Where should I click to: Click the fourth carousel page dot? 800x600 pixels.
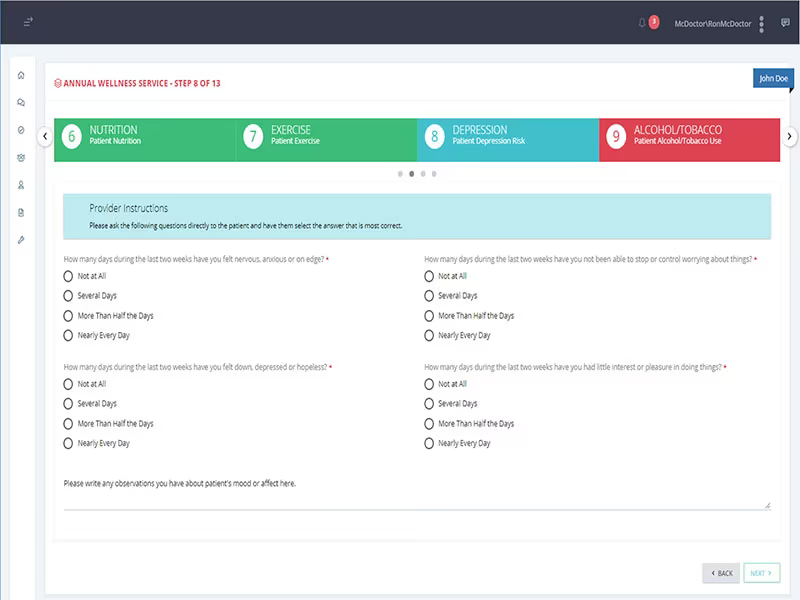[434, 174]
